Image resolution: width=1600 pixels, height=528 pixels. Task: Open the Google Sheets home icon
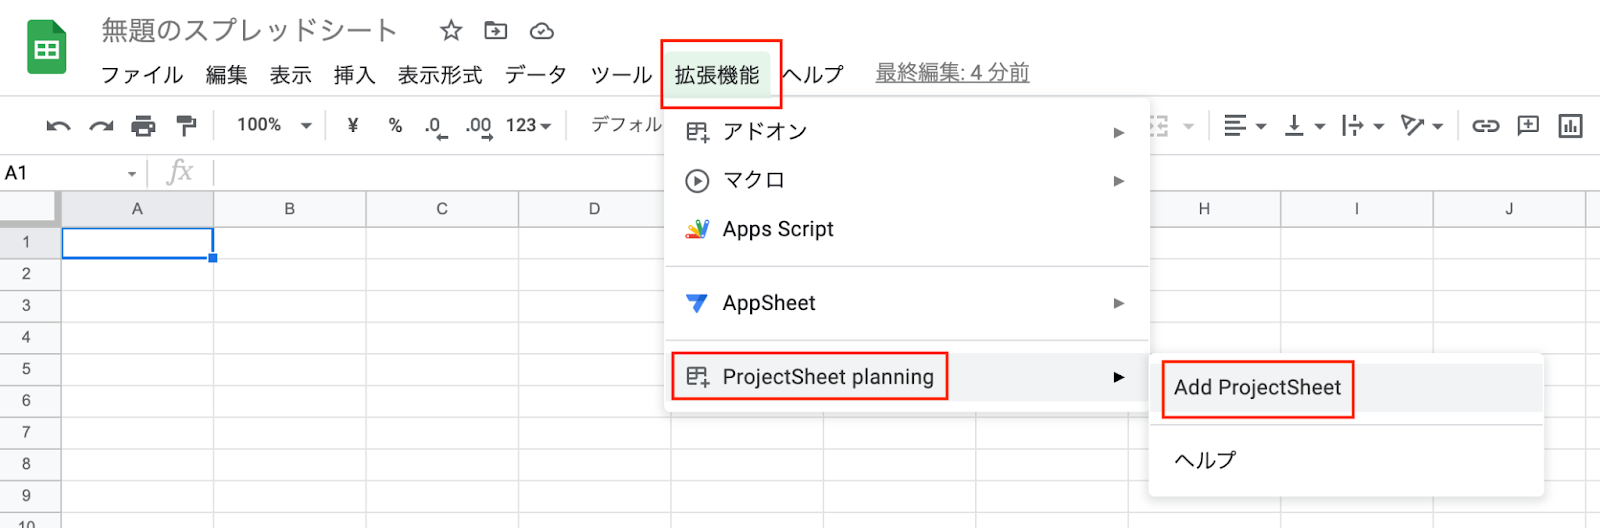46,47
